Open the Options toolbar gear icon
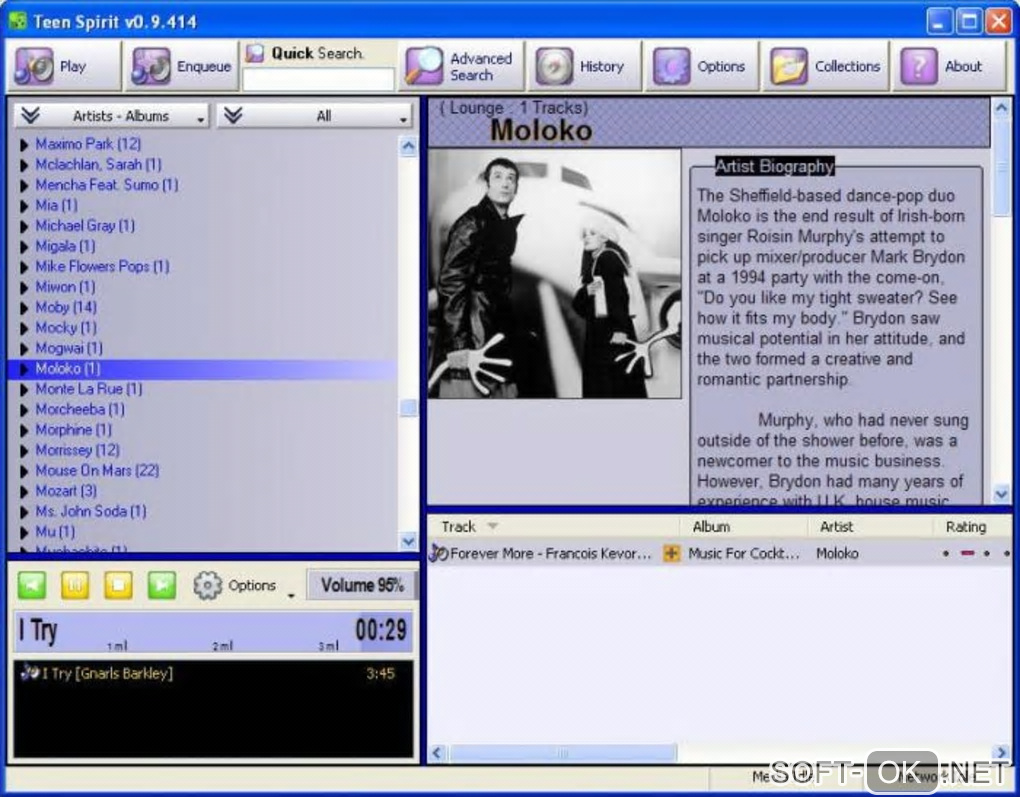Viewport: 1020px width, 797px height. coord(671,66)
